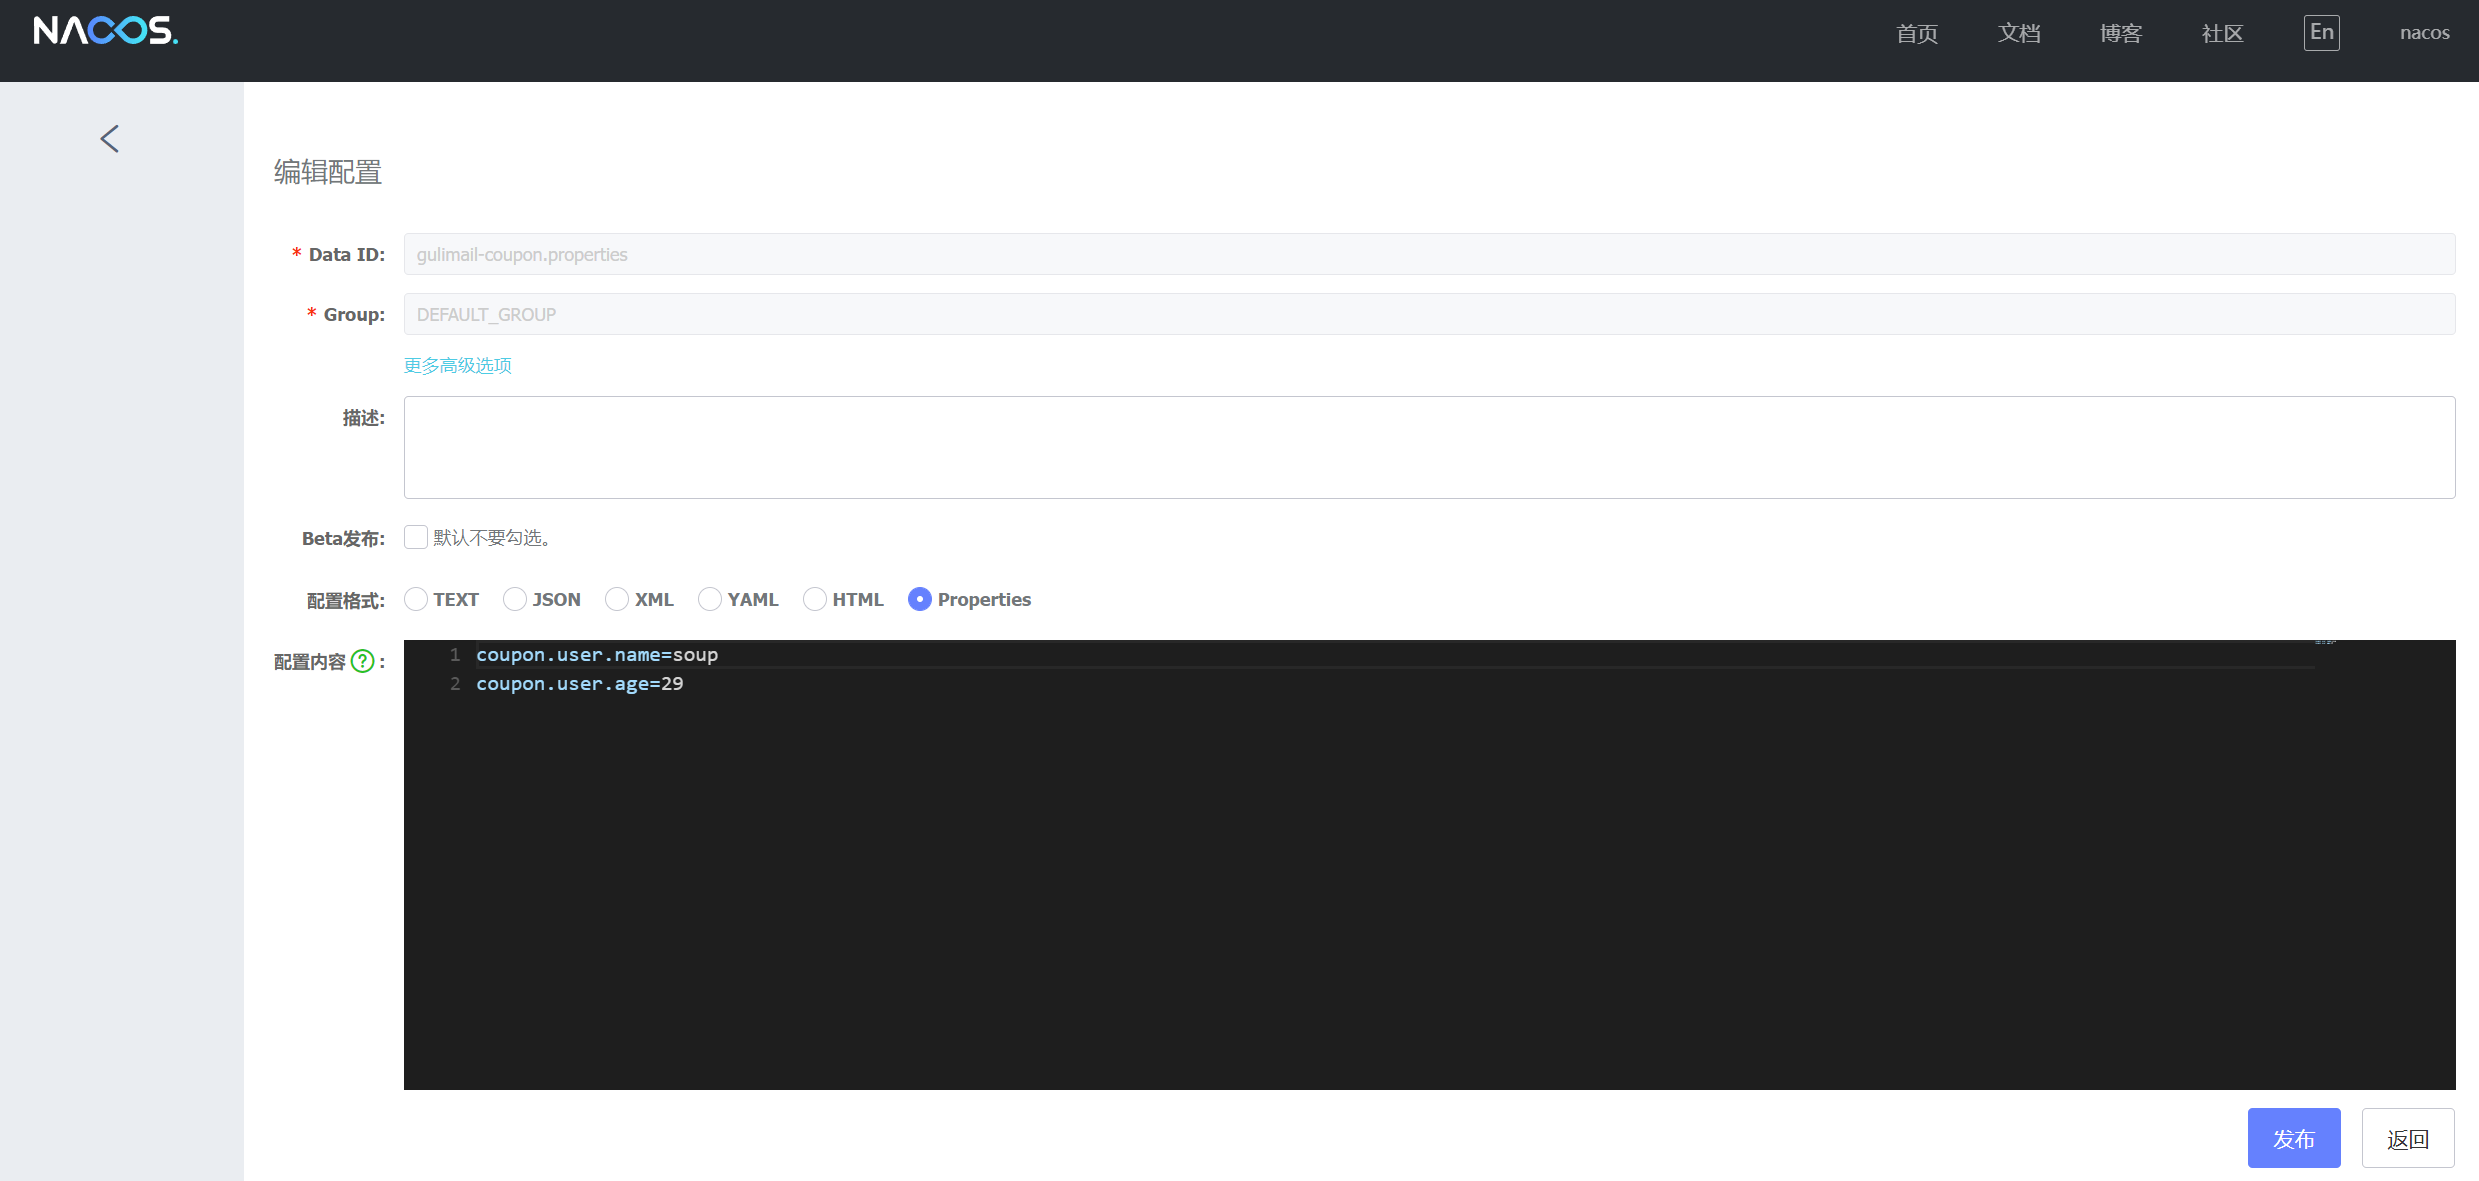Click the 返回 return button
Viewport: 2479px width, 1181px height.
[x=2408, y=1138]
